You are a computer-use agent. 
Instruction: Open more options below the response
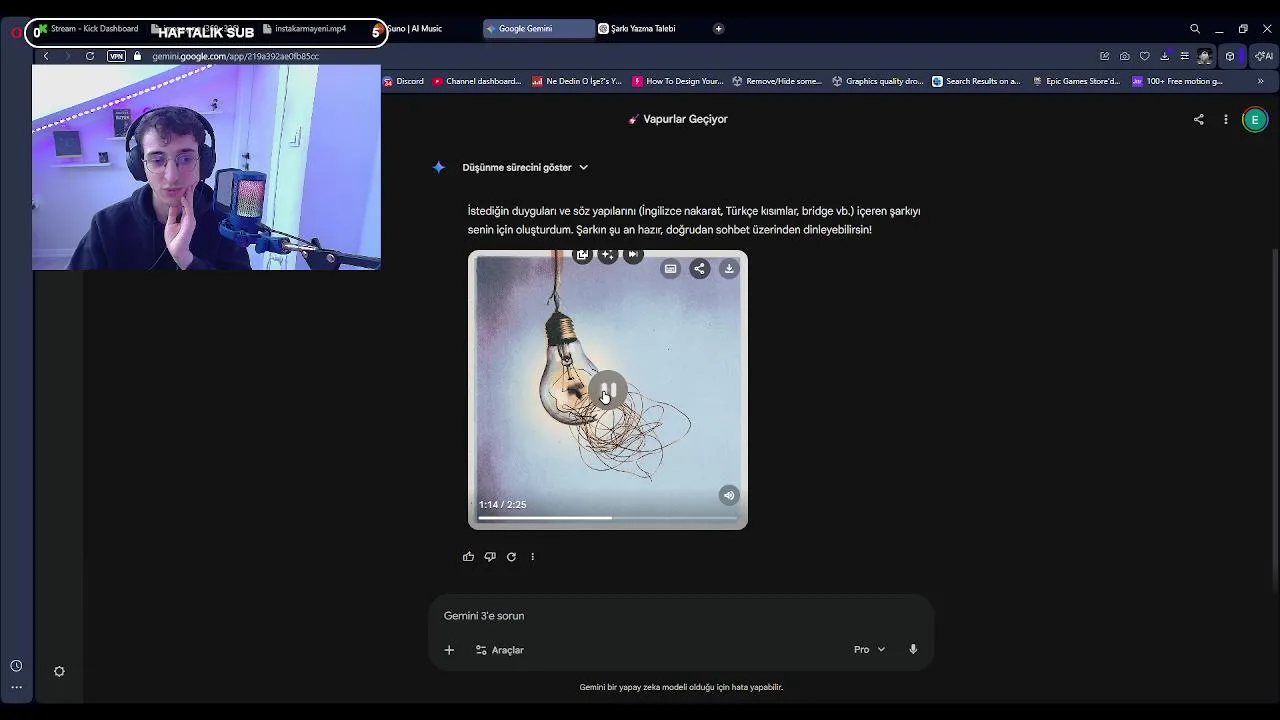[532, 556]
